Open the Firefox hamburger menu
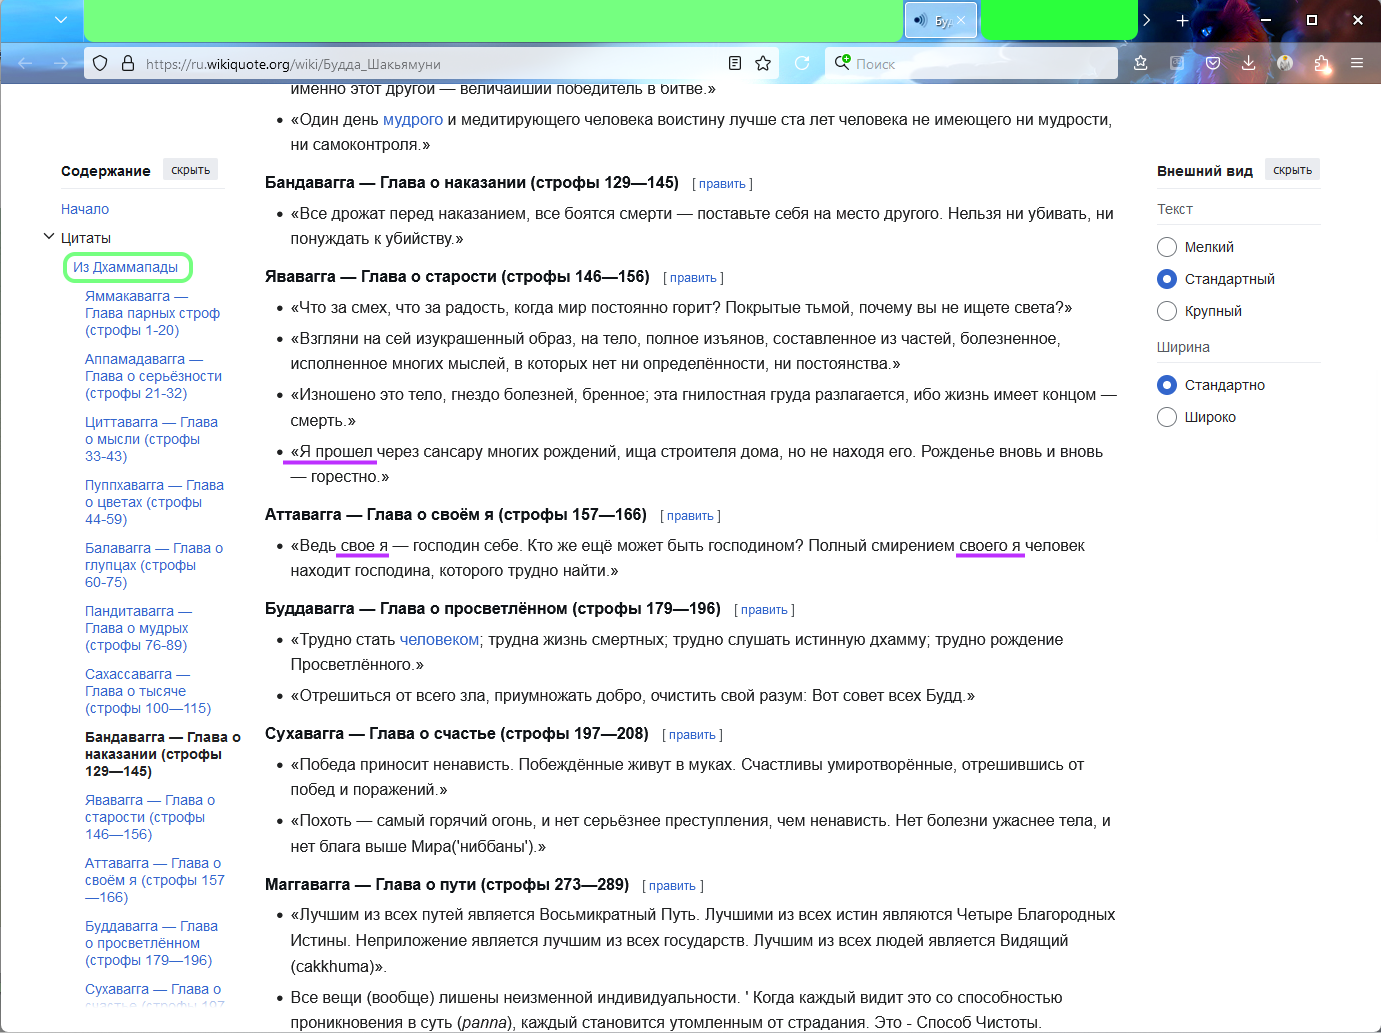Viewport: 1381px width, 1033px height. (x=1357, y=63)
